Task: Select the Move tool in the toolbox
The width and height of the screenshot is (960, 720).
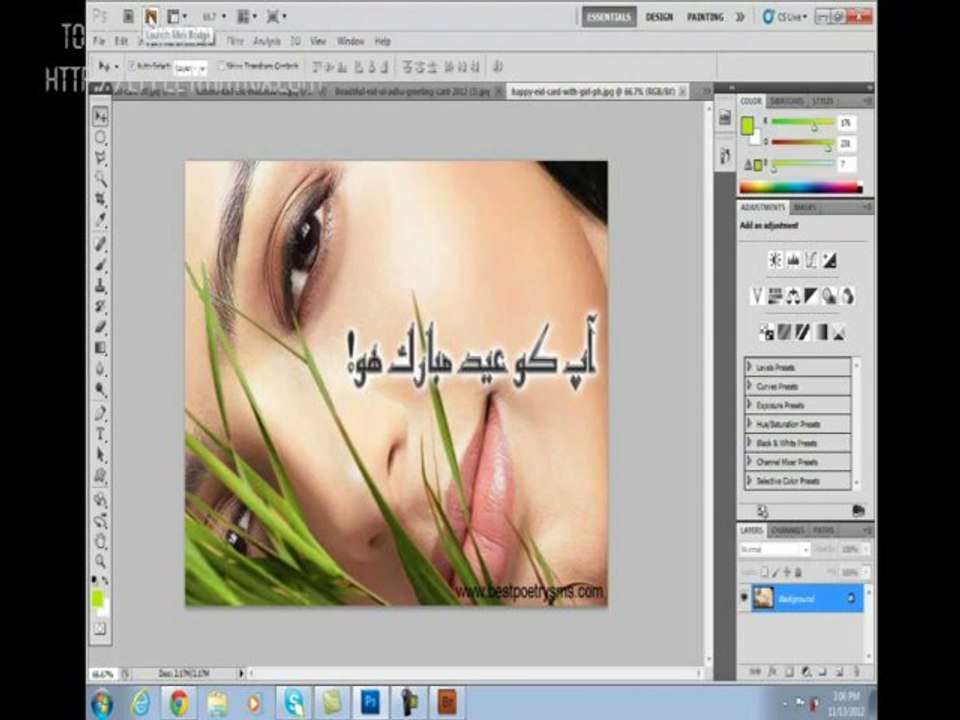Action: point(100,116)
